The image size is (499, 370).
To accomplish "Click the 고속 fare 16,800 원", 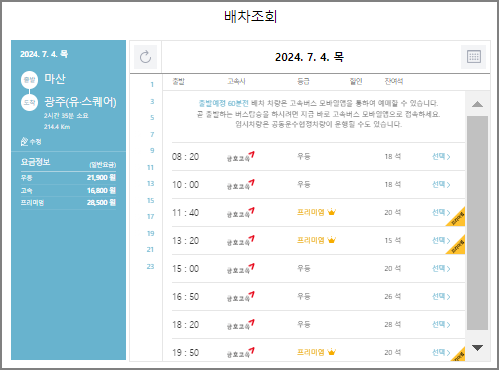I will pyautogui.click(x=101, y=191).
